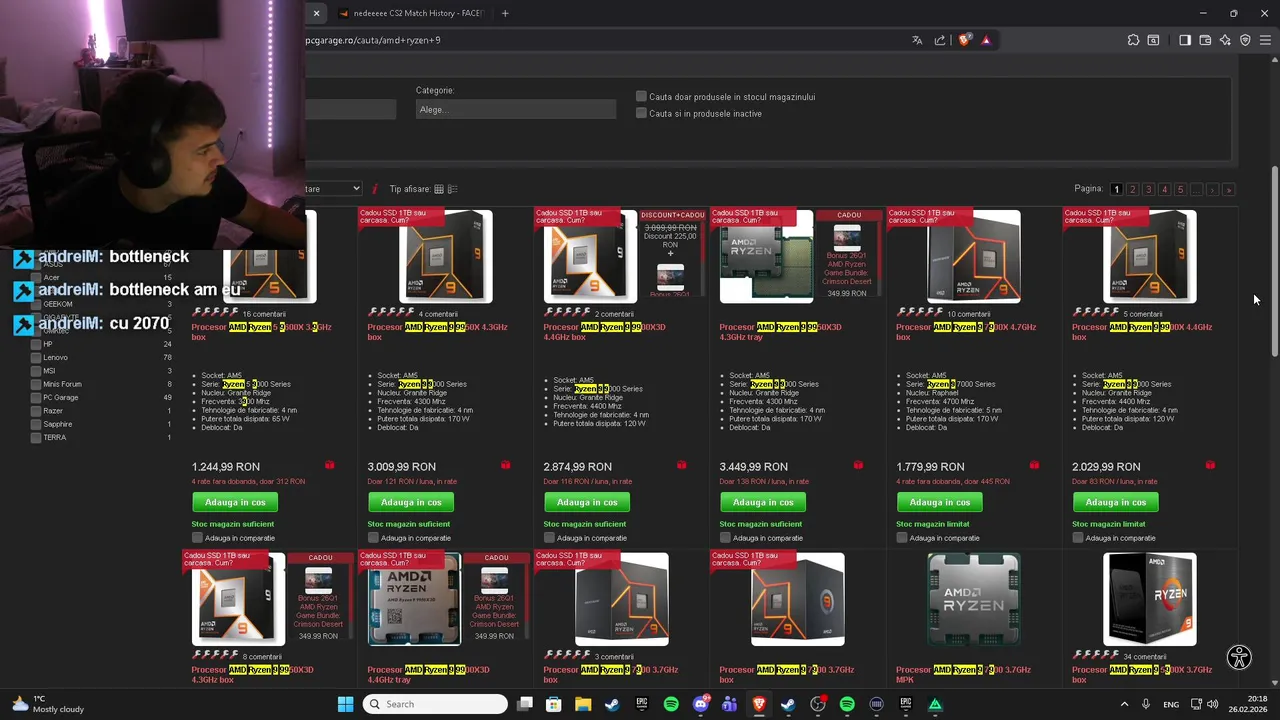Tick 'Adauga in comparatie' under 3.009,99 RON product
This screenshot has width=1280, height=720.
374,538
